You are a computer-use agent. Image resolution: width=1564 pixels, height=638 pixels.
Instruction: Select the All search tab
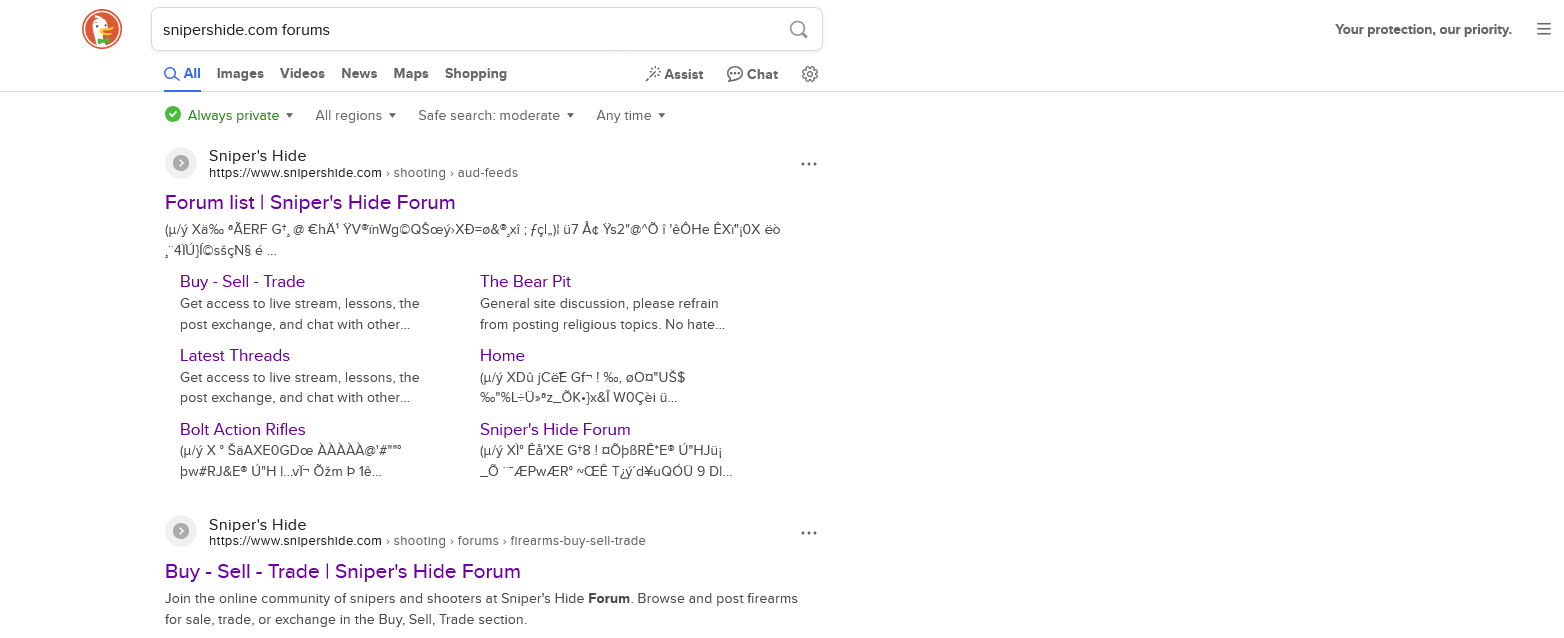point(182,74)
